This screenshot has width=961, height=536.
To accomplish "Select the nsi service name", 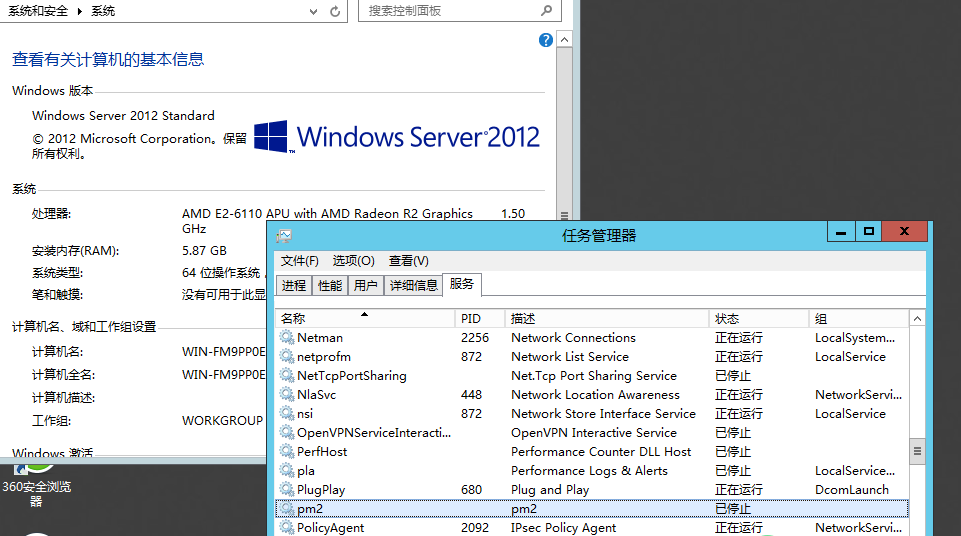I will pyautogui.click(x=305, y=413).
